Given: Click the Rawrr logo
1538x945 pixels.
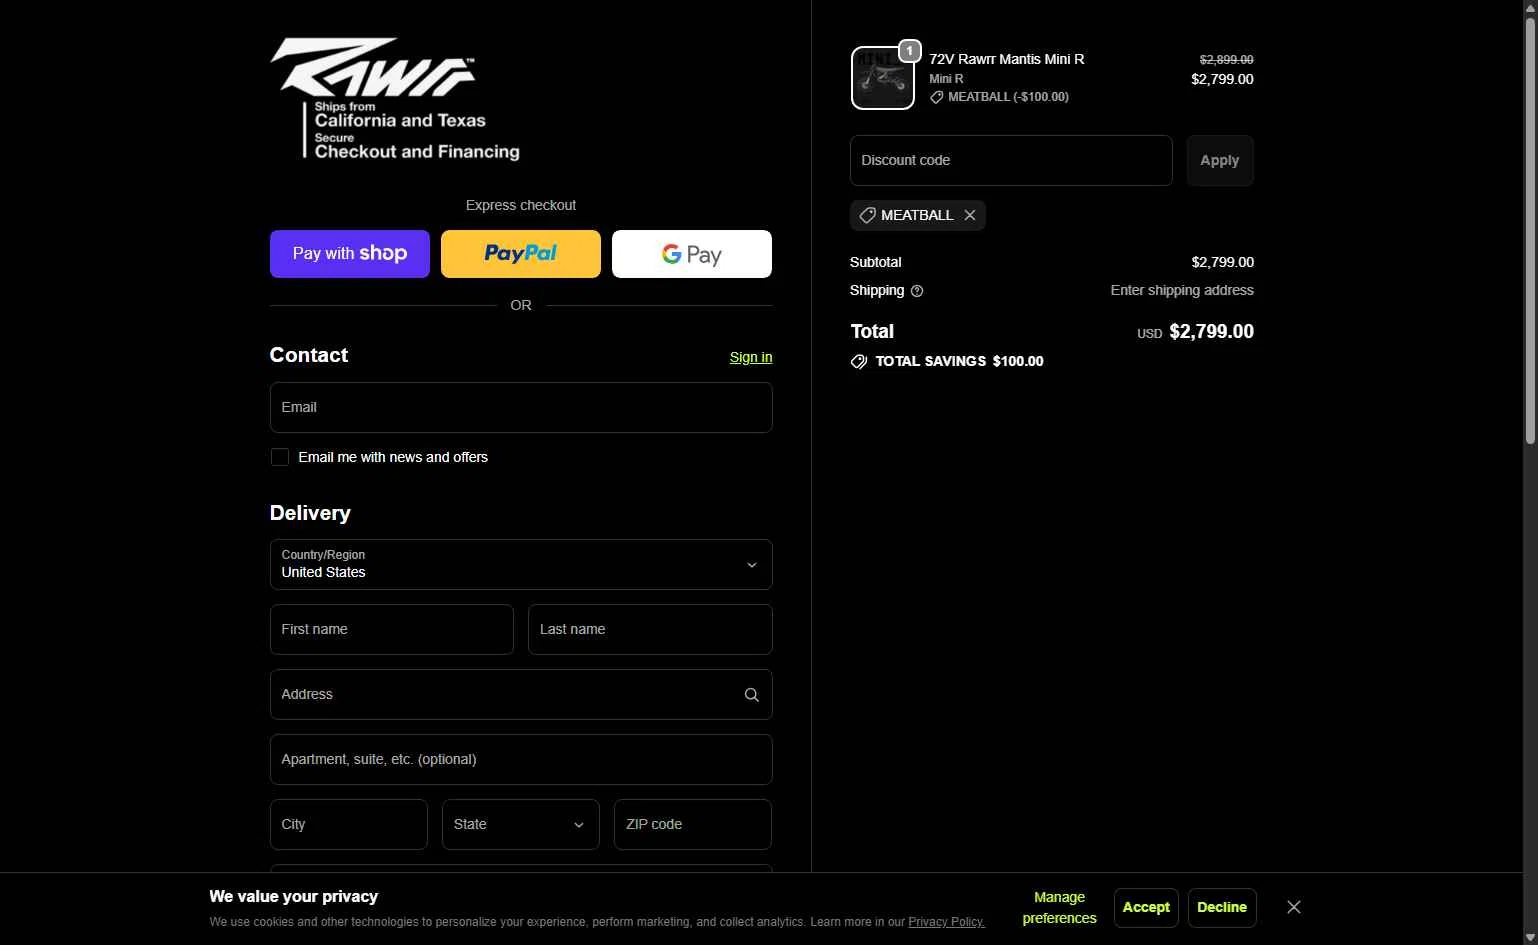Looking at the screenshot, I should pyautogui.click(x=395, y=98).
